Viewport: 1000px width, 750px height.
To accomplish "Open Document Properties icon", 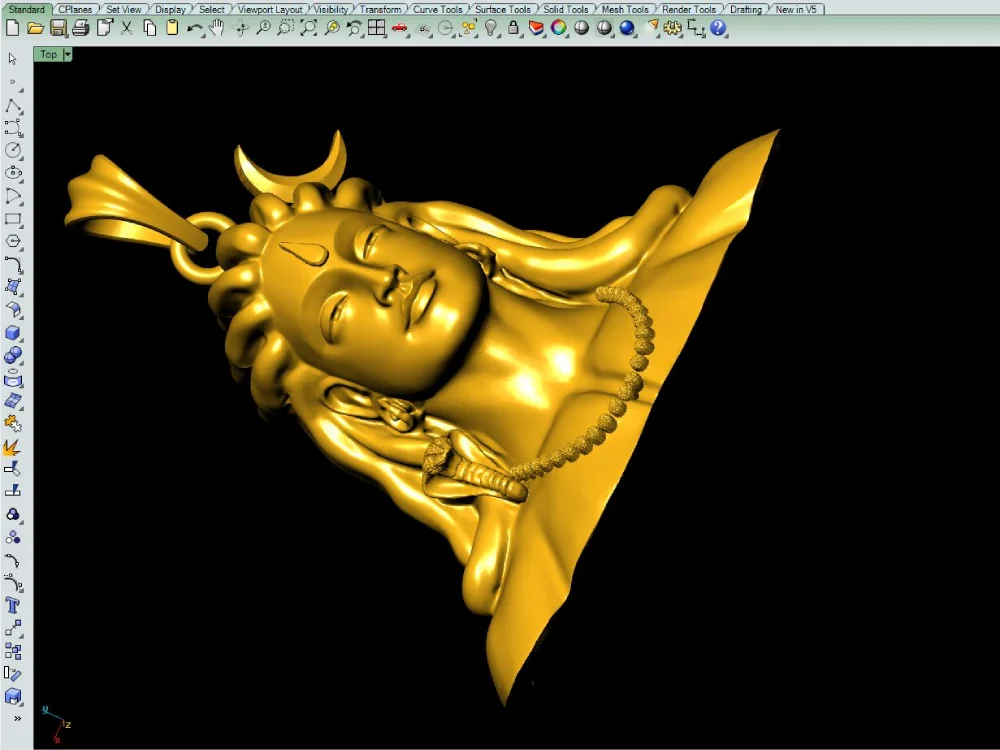I will pyautogui.click(x=104, y=28).
